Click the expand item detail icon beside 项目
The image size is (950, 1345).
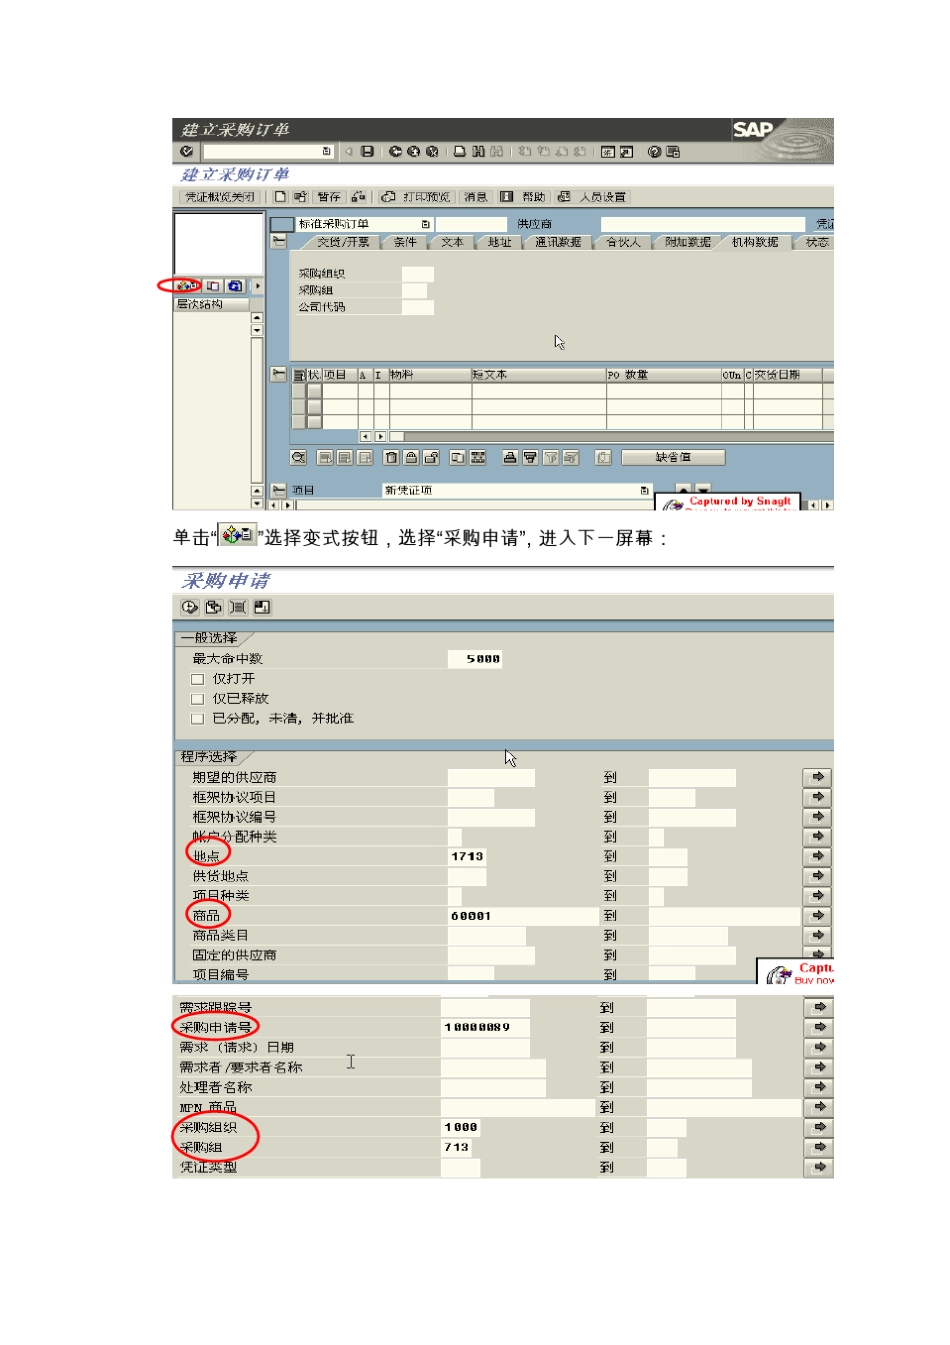(x=279, y=490)
